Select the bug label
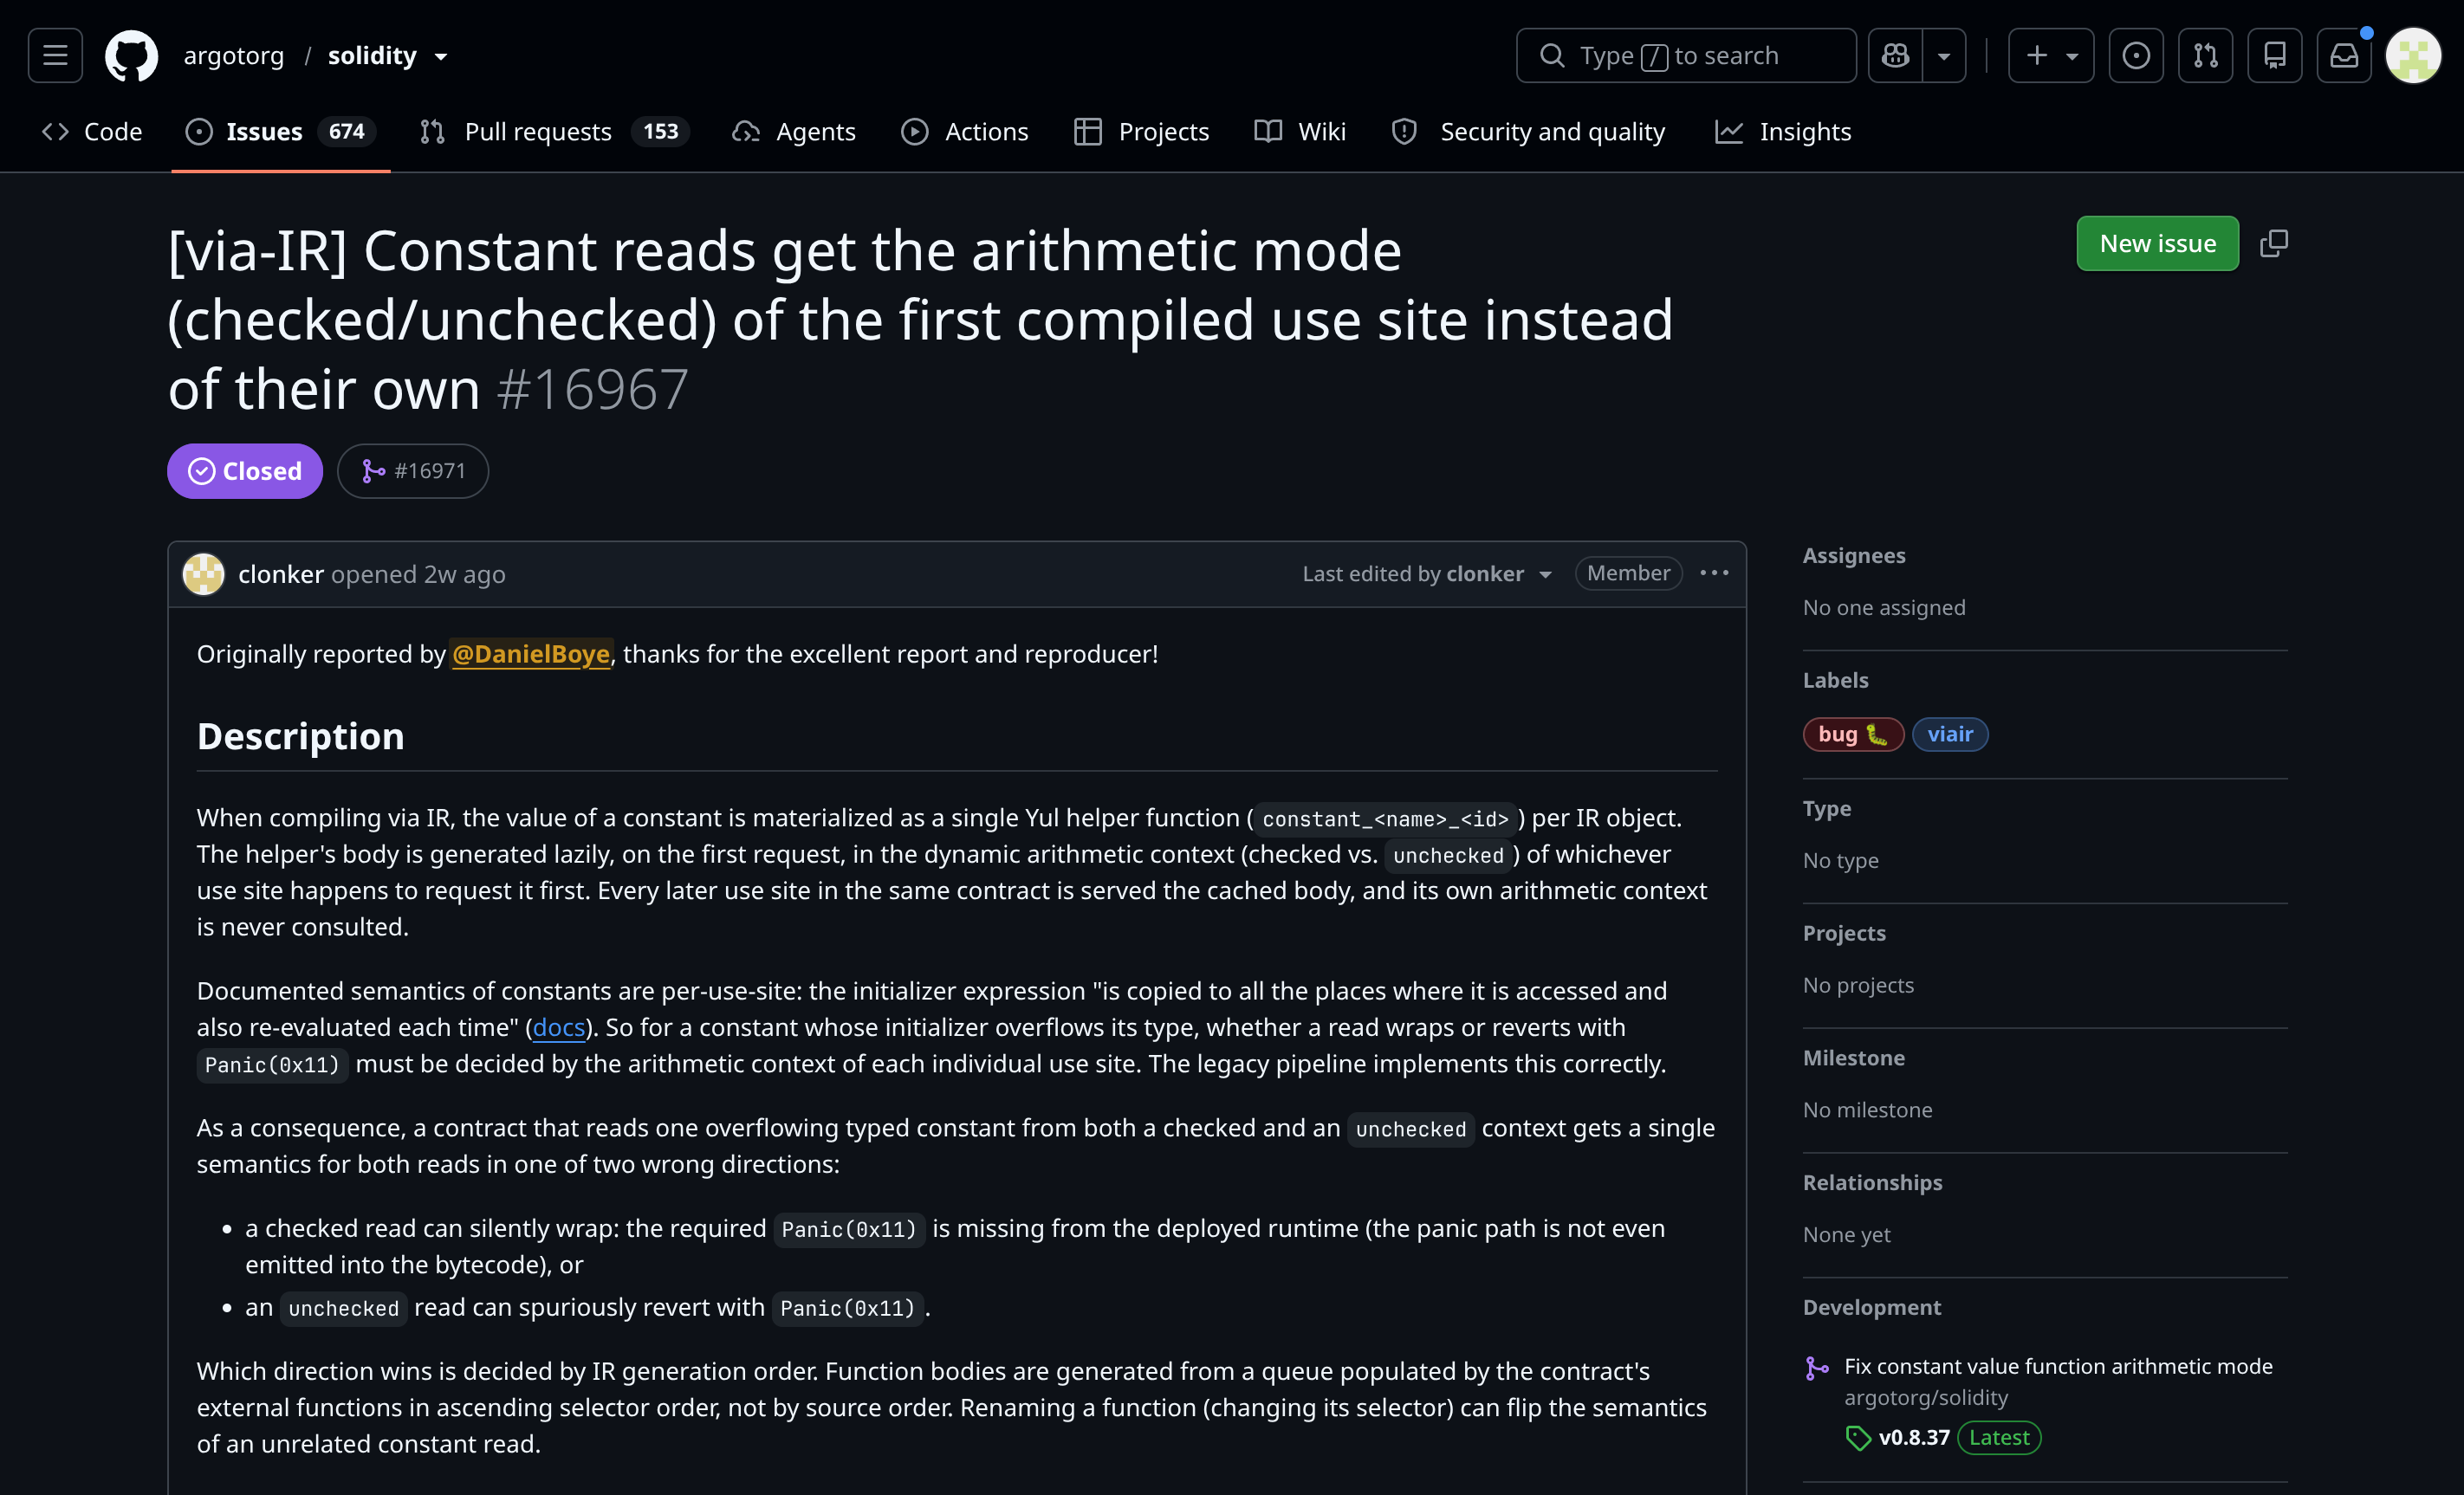Viewport: 2464px width, 1495px height. [x=1853, y=734]
